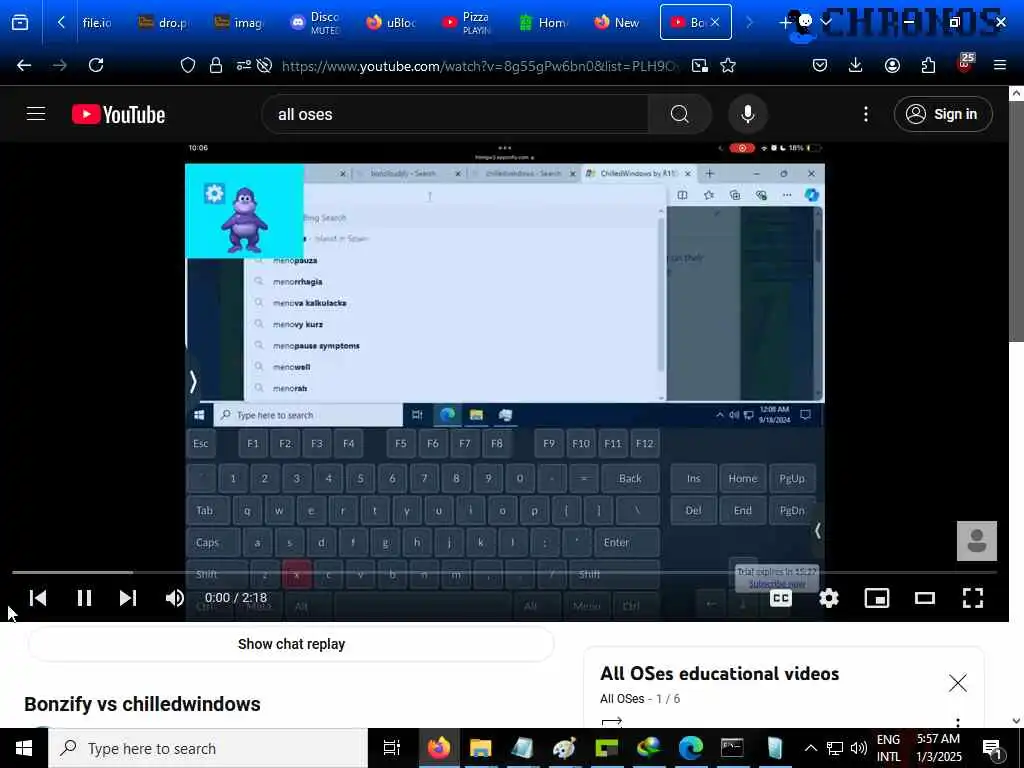Open the YouTube three-dot settings menu
1024x768 pixels.
pyautogui.click(x=866, y=114)
